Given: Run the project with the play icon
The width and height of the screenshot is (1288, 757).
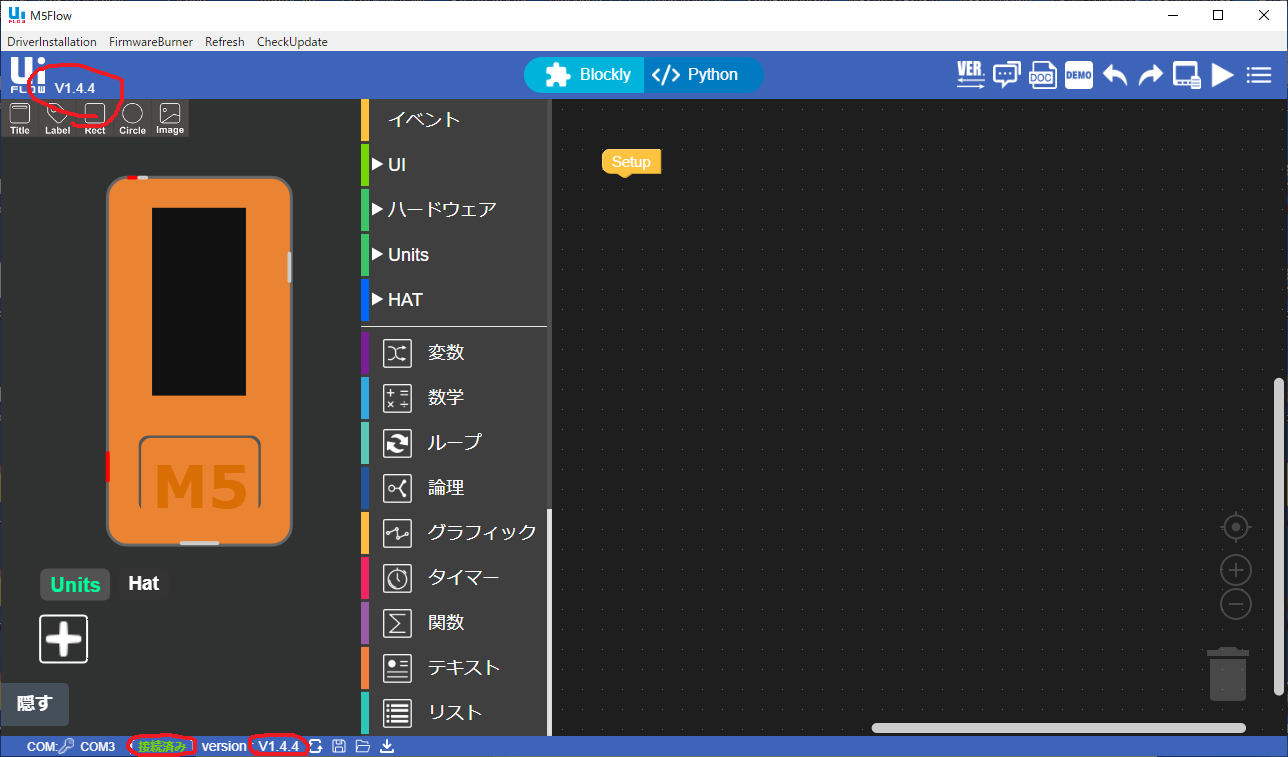Looking at the screenshot, I should point(1222,74).
